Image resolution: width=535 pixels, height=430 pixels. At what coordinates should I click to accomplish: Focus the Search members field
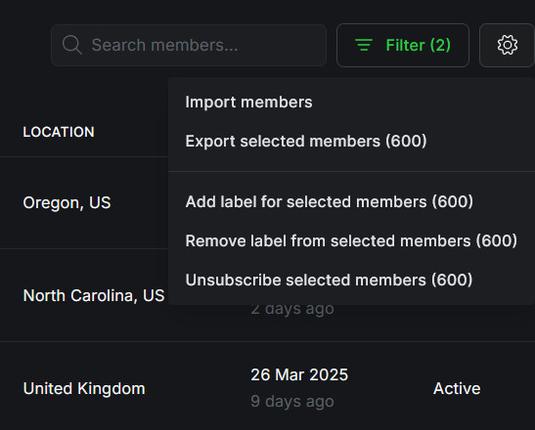[189, 45]
